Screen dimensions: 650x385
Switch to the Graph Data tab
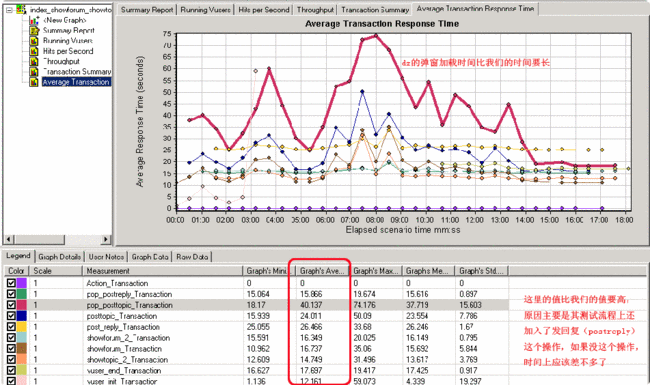(150, 257)
